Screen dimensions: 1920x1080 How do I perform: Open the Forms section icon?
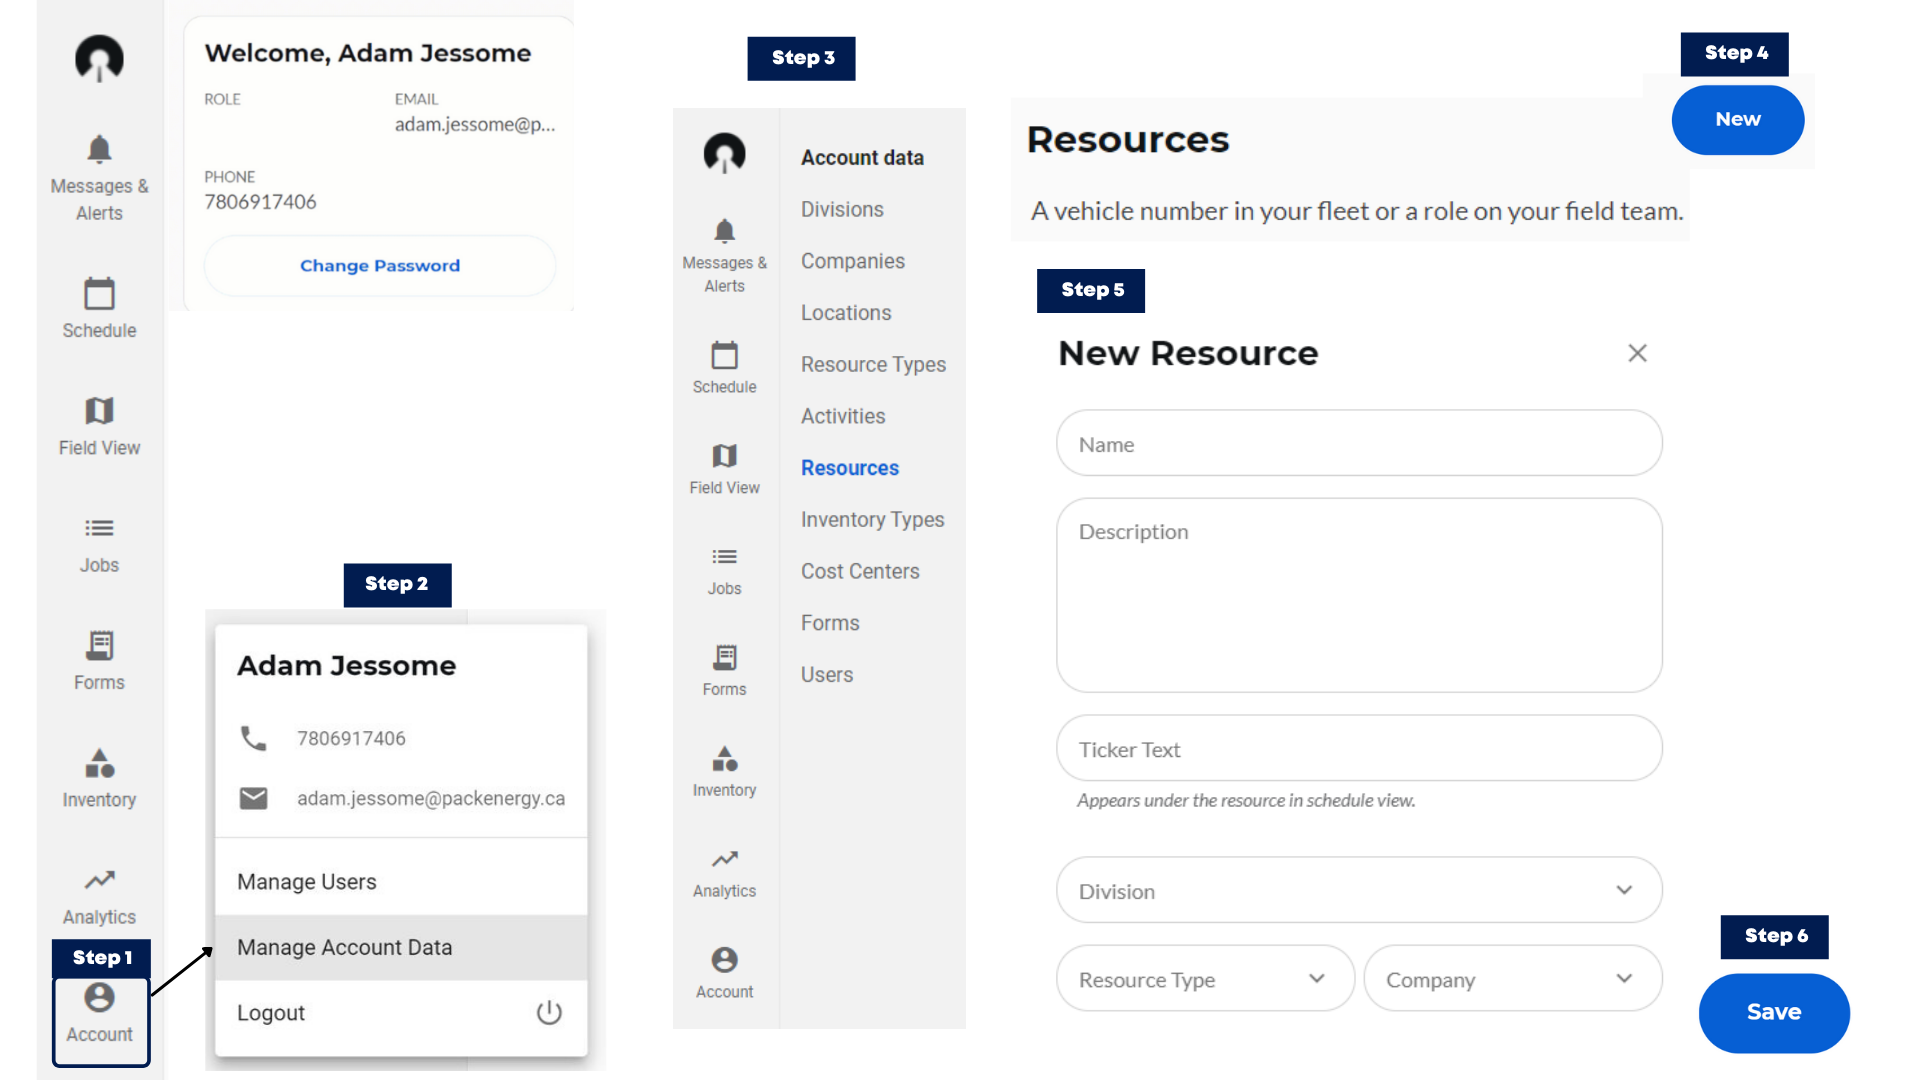pos(99,656)
